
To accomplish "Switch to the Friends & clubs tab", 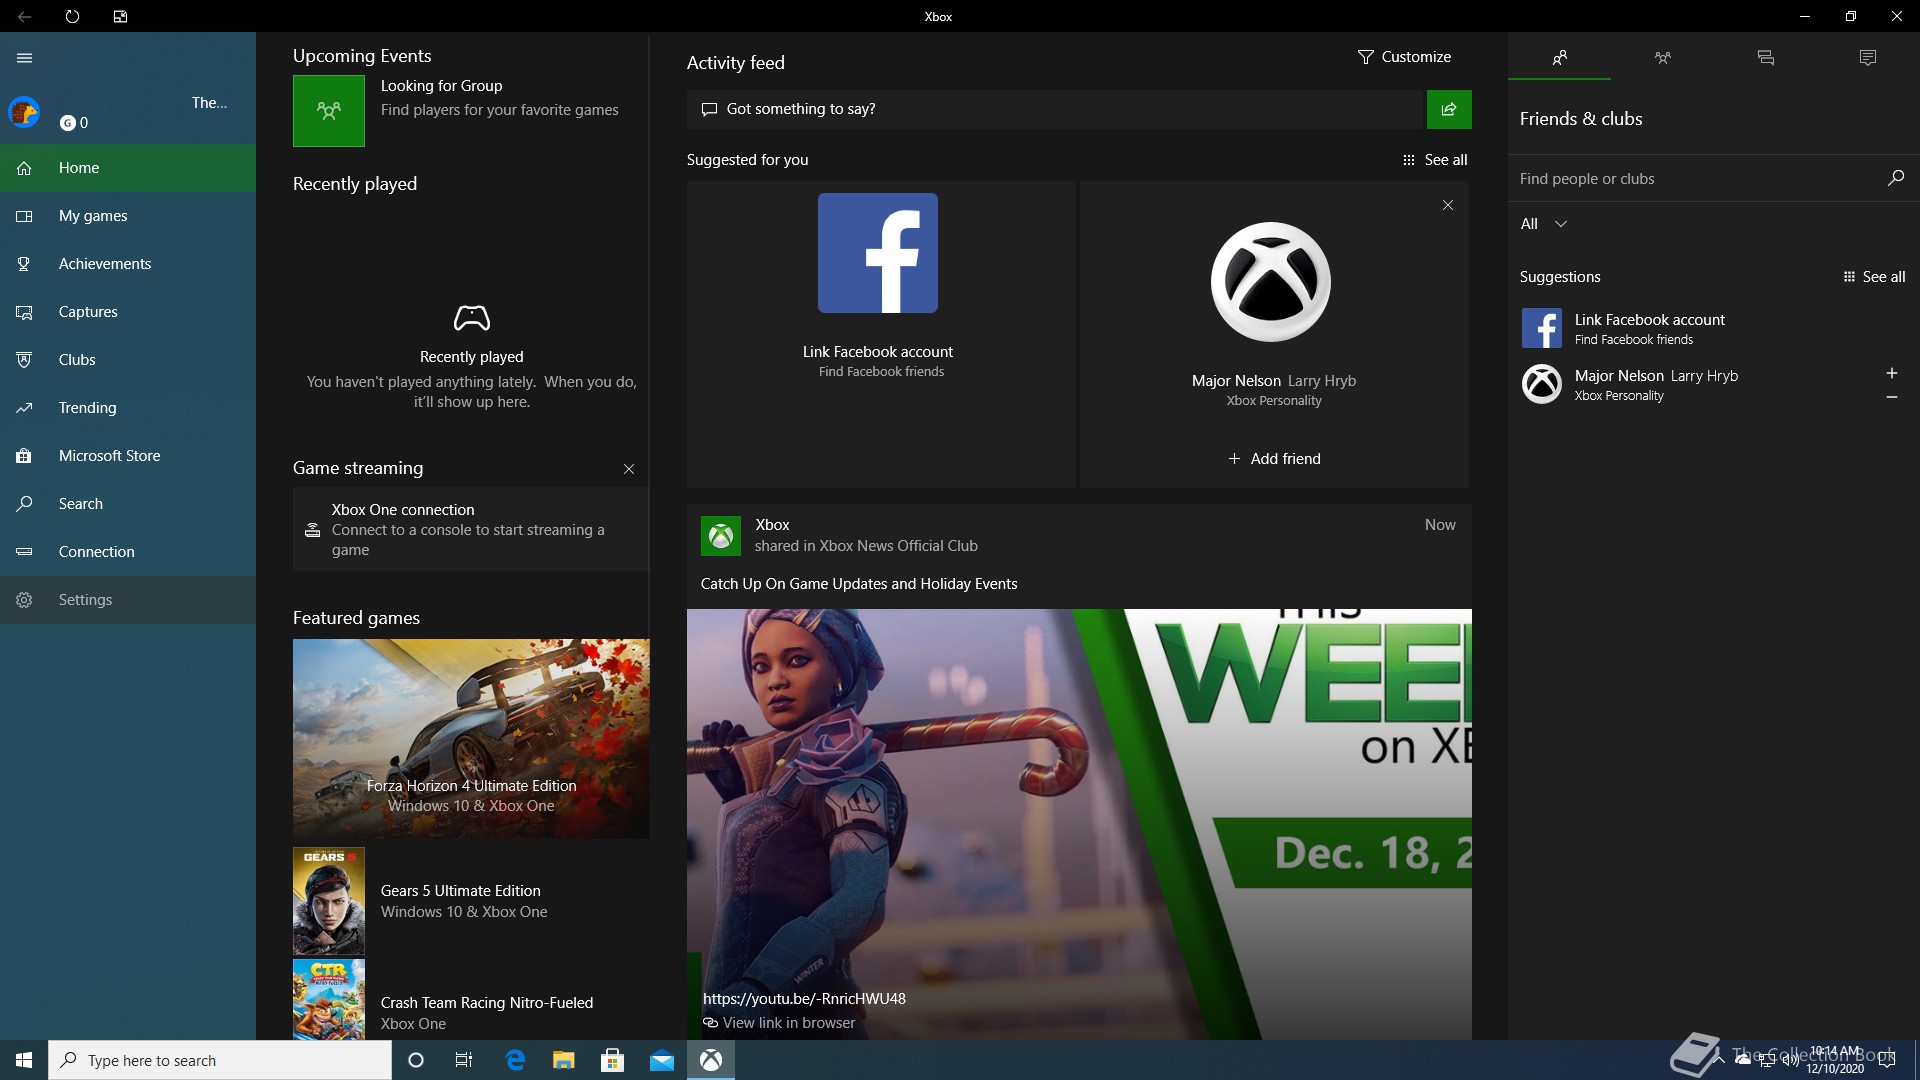I will (1559, 58).
